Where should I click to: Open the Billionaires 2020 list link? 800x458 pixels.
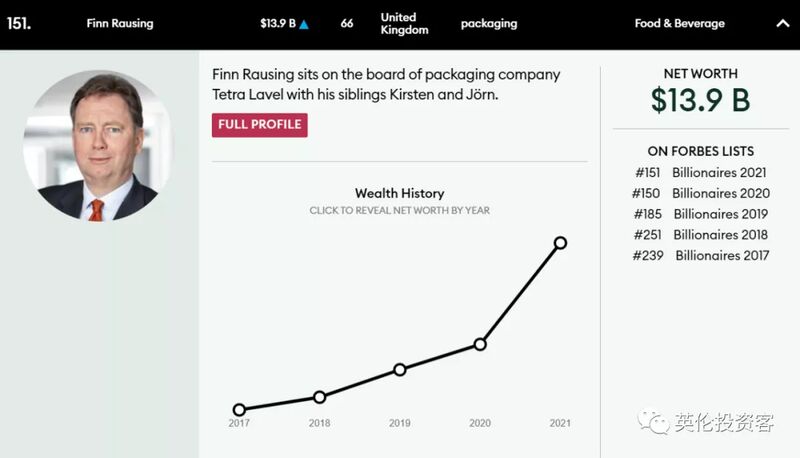click(x=721, y=193)
